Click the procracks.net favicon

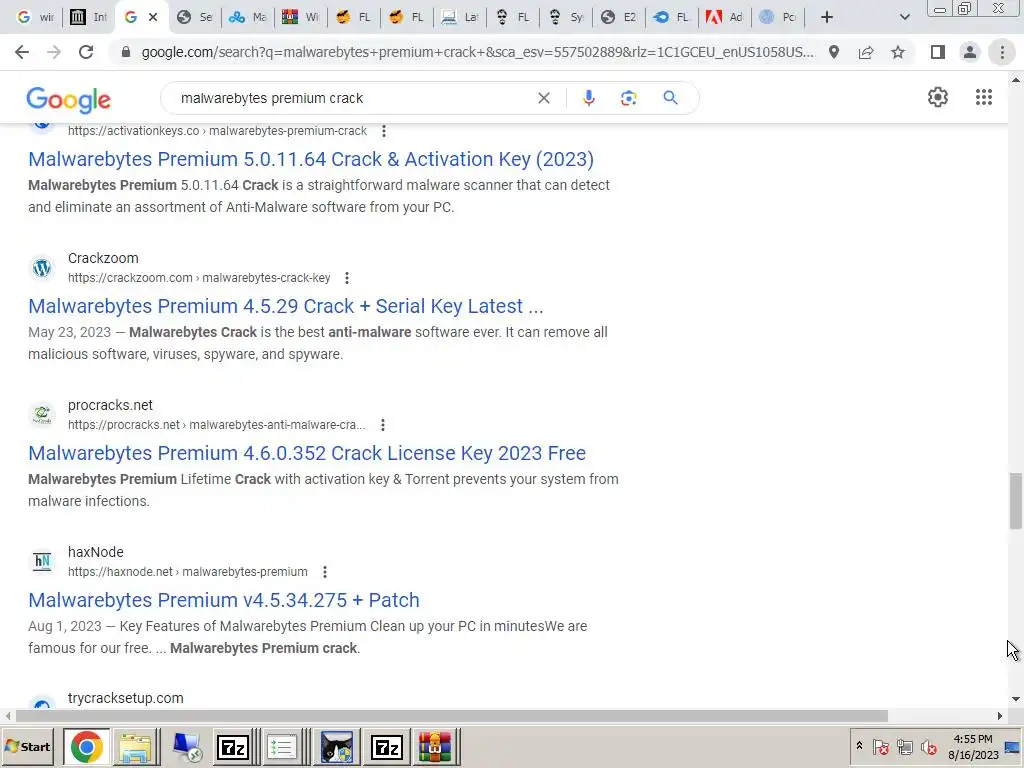click(42, 415)
